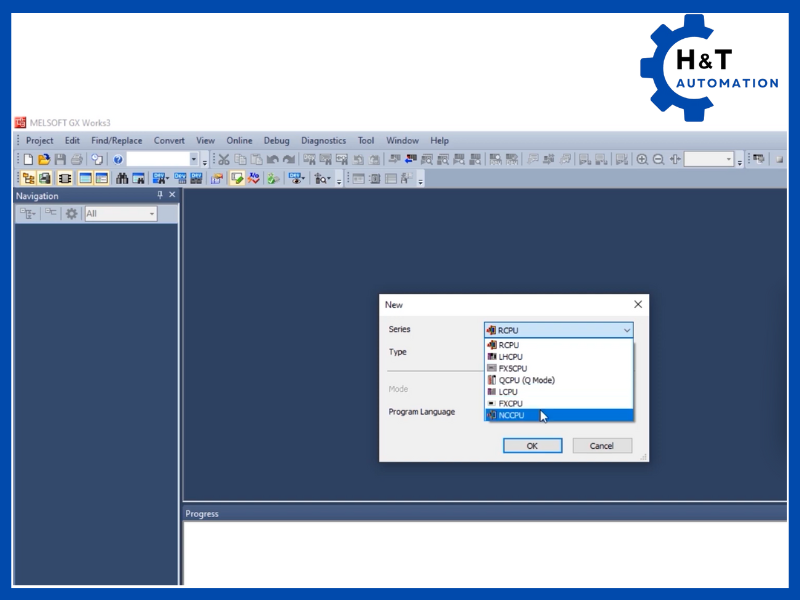Open the Diagnostics menu

323,141
